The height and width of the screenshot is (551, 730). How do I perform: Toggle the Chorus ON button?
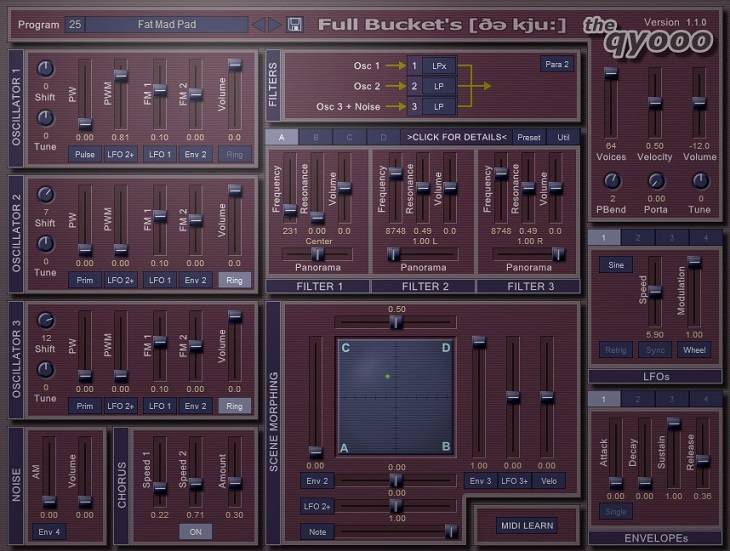click(x=195, y=531)
